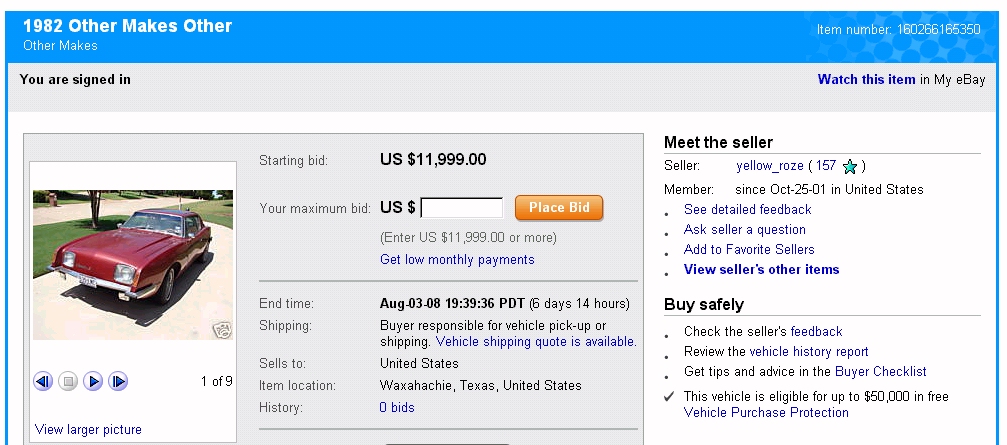The width and height of the screenshot is (1007, 445).
Task: Click the play slideshow arrow icon
Action: [x=93, y=381]
